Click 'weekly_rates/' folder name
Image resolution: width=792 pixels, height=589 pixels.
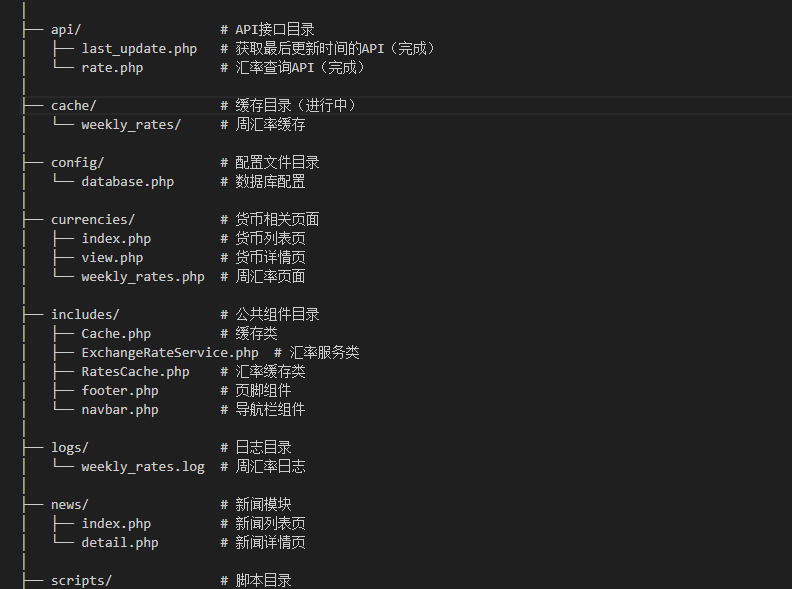[x=131, y=125]
